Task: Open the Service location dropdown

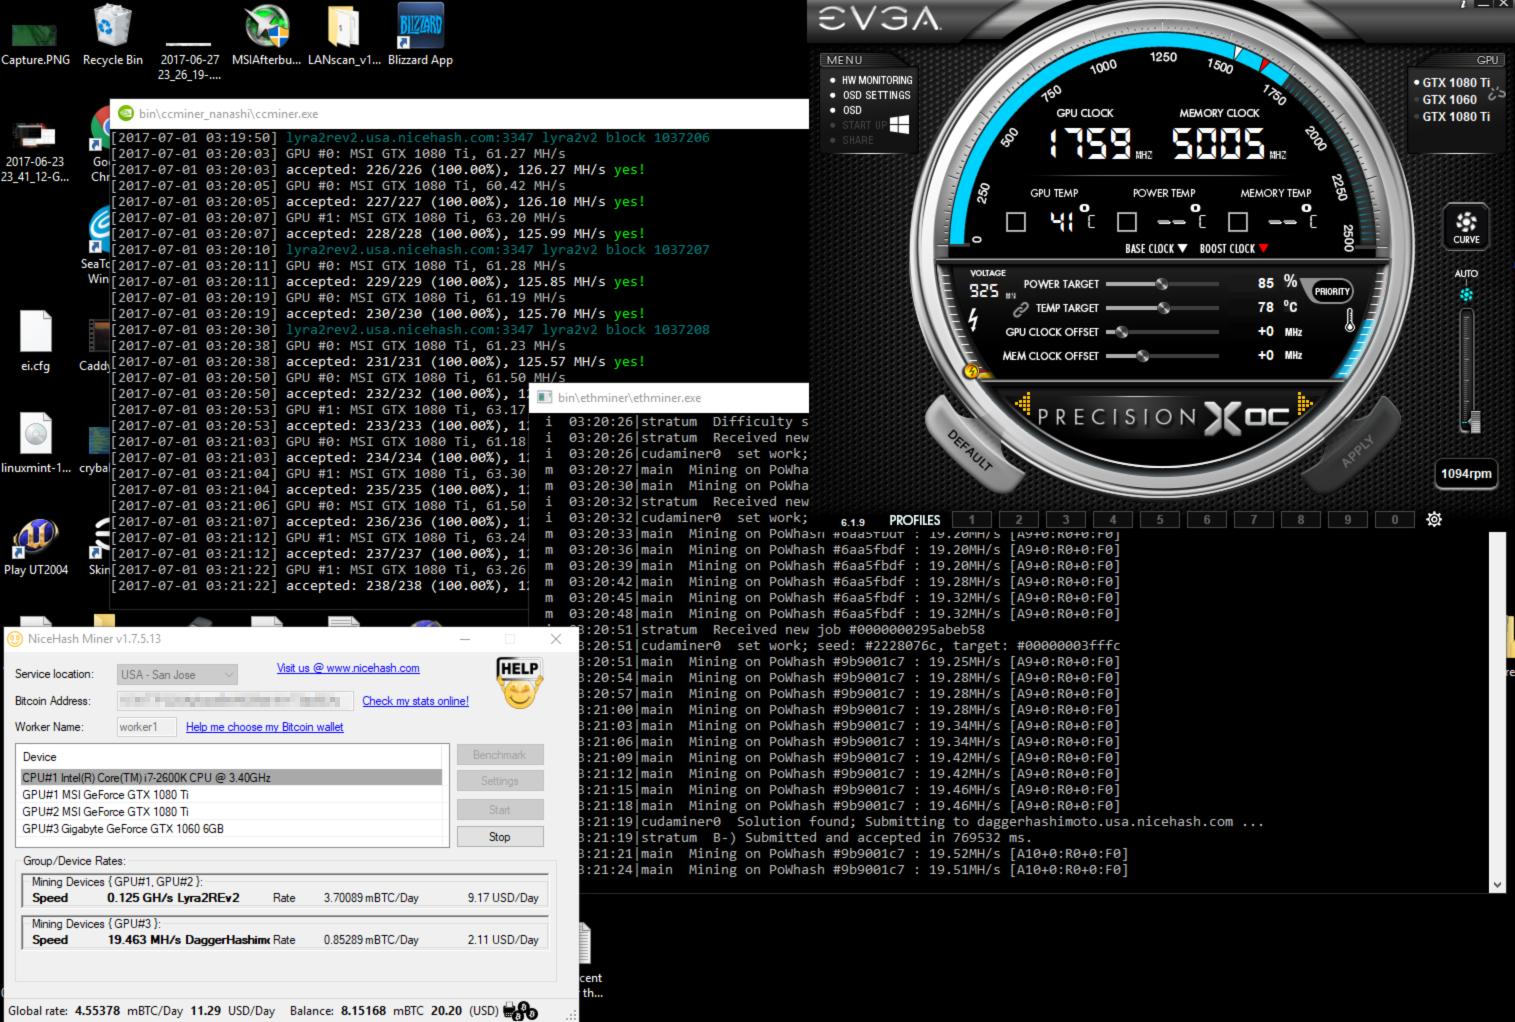Action: point(177,675)
